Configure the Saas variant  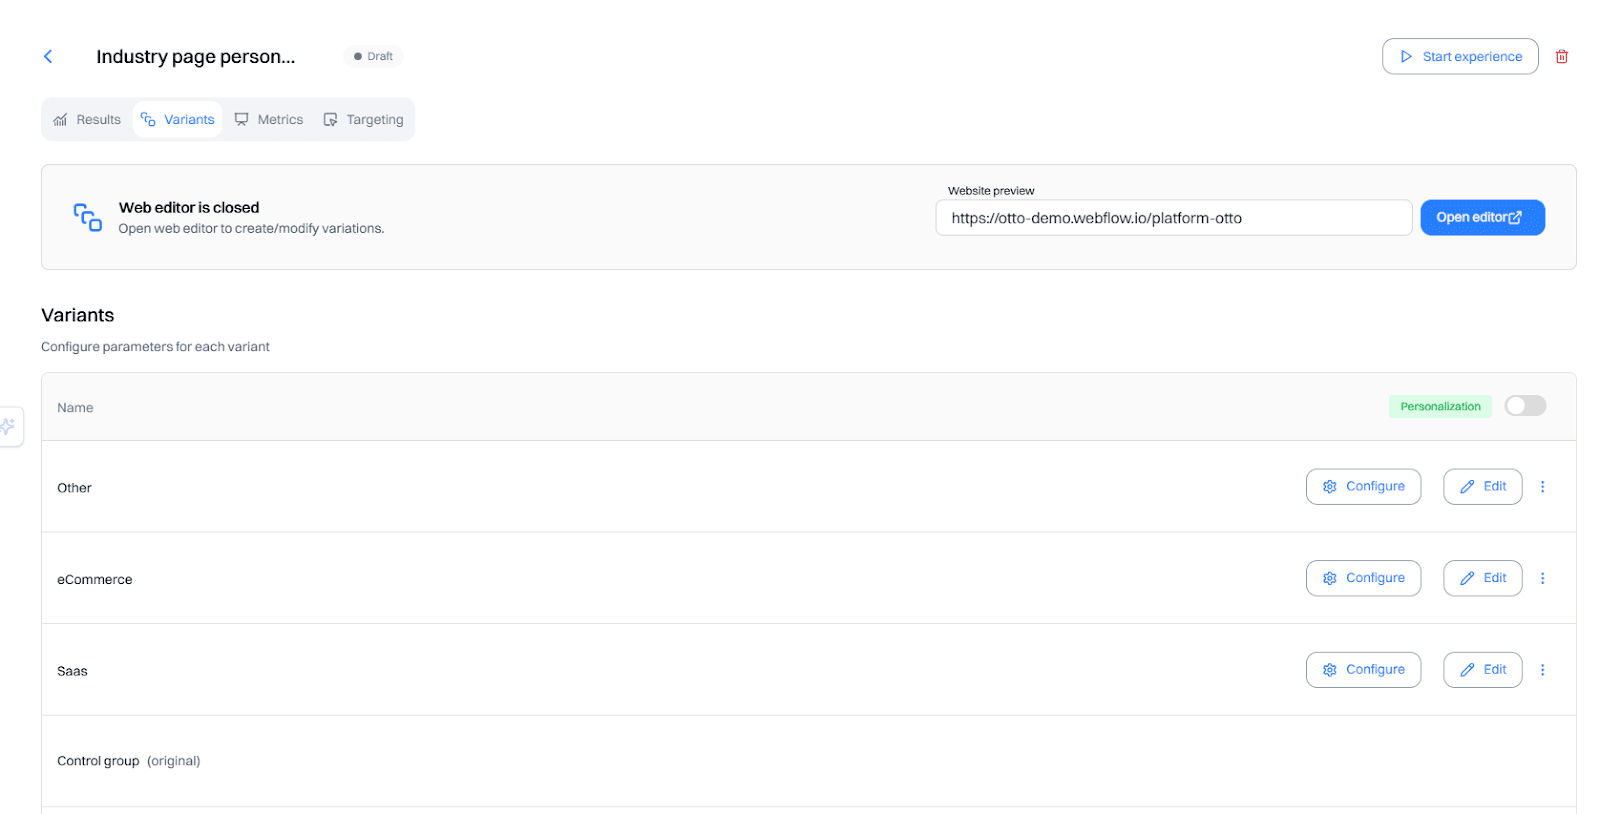coord(1363,670)
